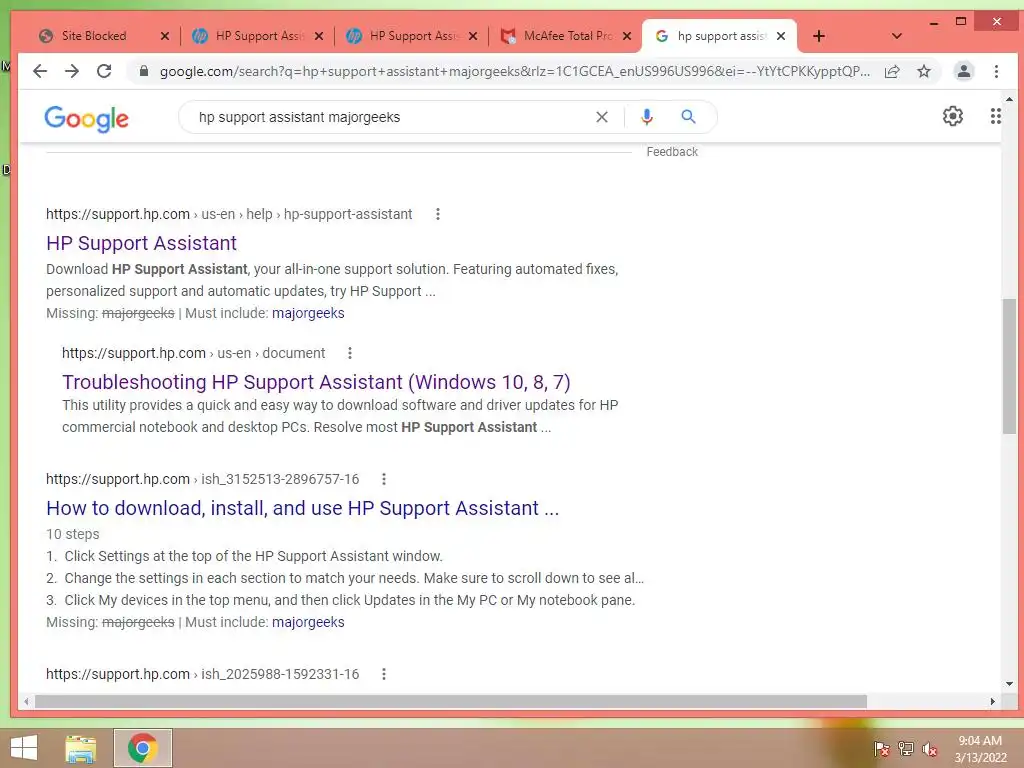Close the McAfee Total Protection tab
The image size is (1024, 768).
tap(627, 36)
